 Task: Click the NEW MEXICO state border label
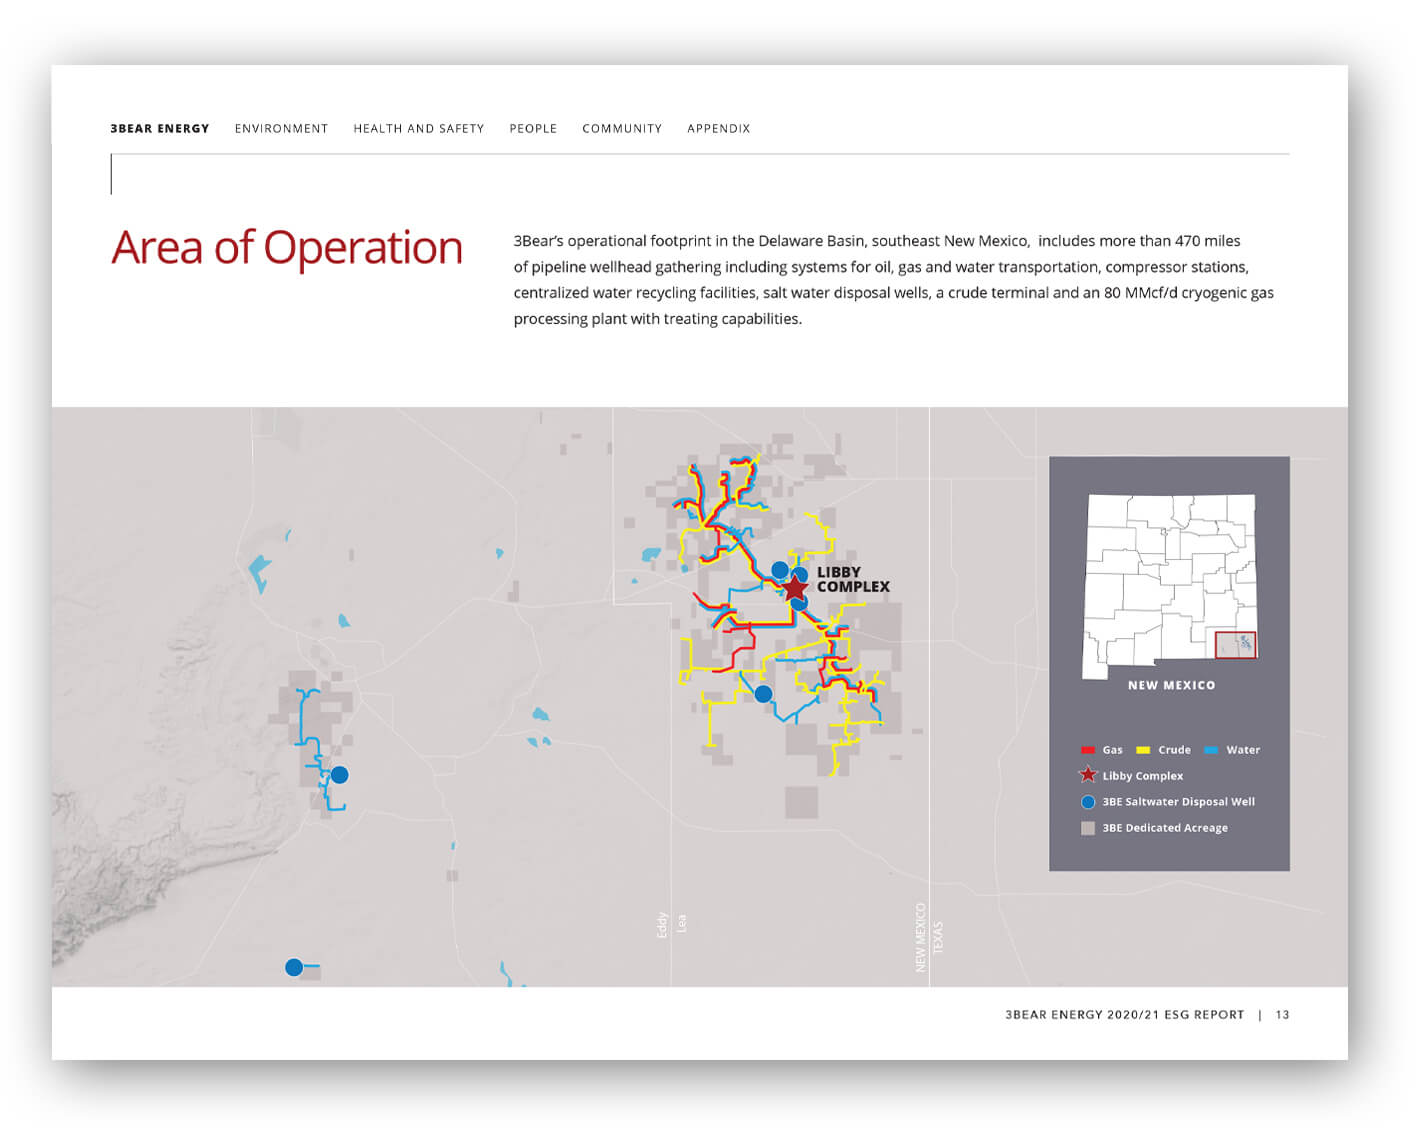(x=920, y=937)
